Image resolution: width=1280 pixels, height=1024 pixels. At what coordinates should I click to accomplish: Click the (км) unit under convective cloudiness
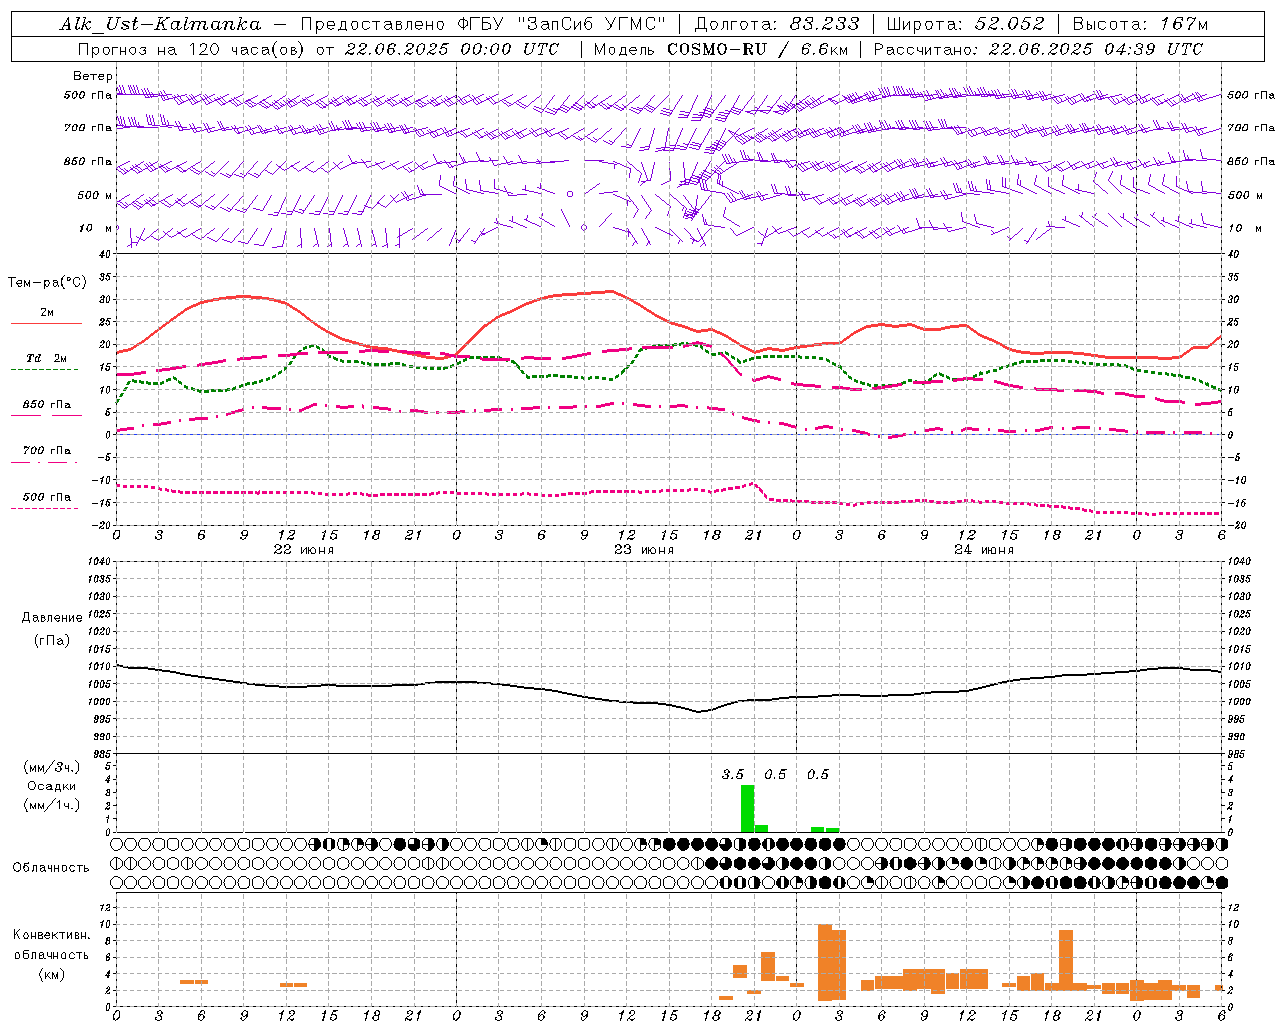click(x=51, y=974)
